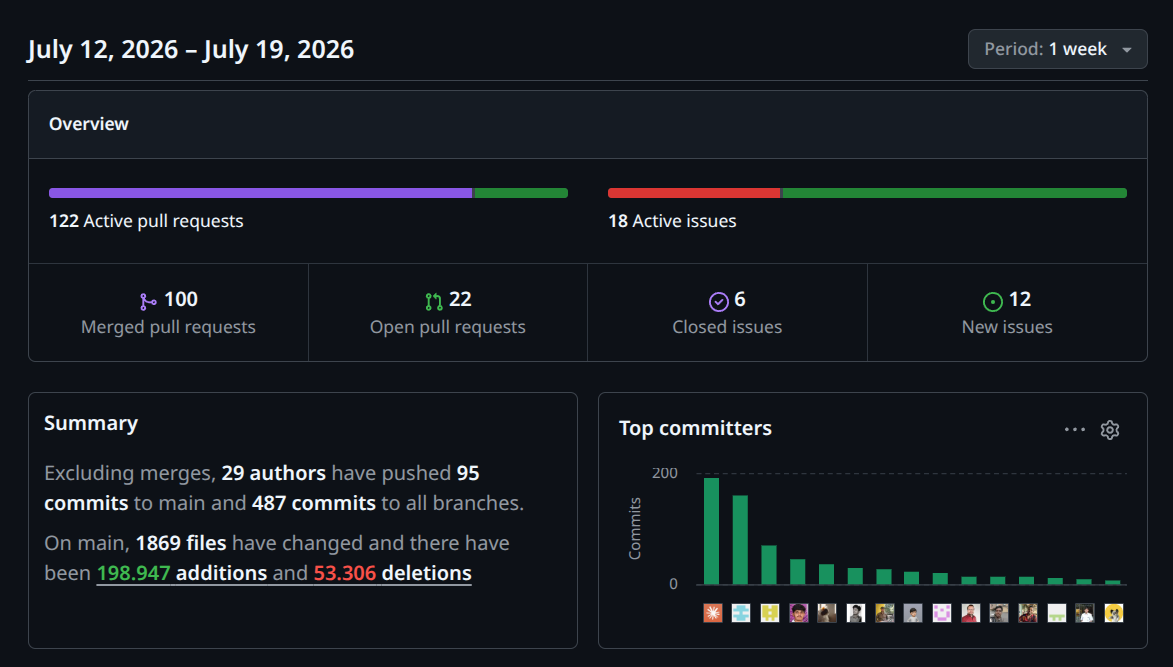Click the "18 Active issues" text
Viewport: 1173px width, 667px height.
673,221
